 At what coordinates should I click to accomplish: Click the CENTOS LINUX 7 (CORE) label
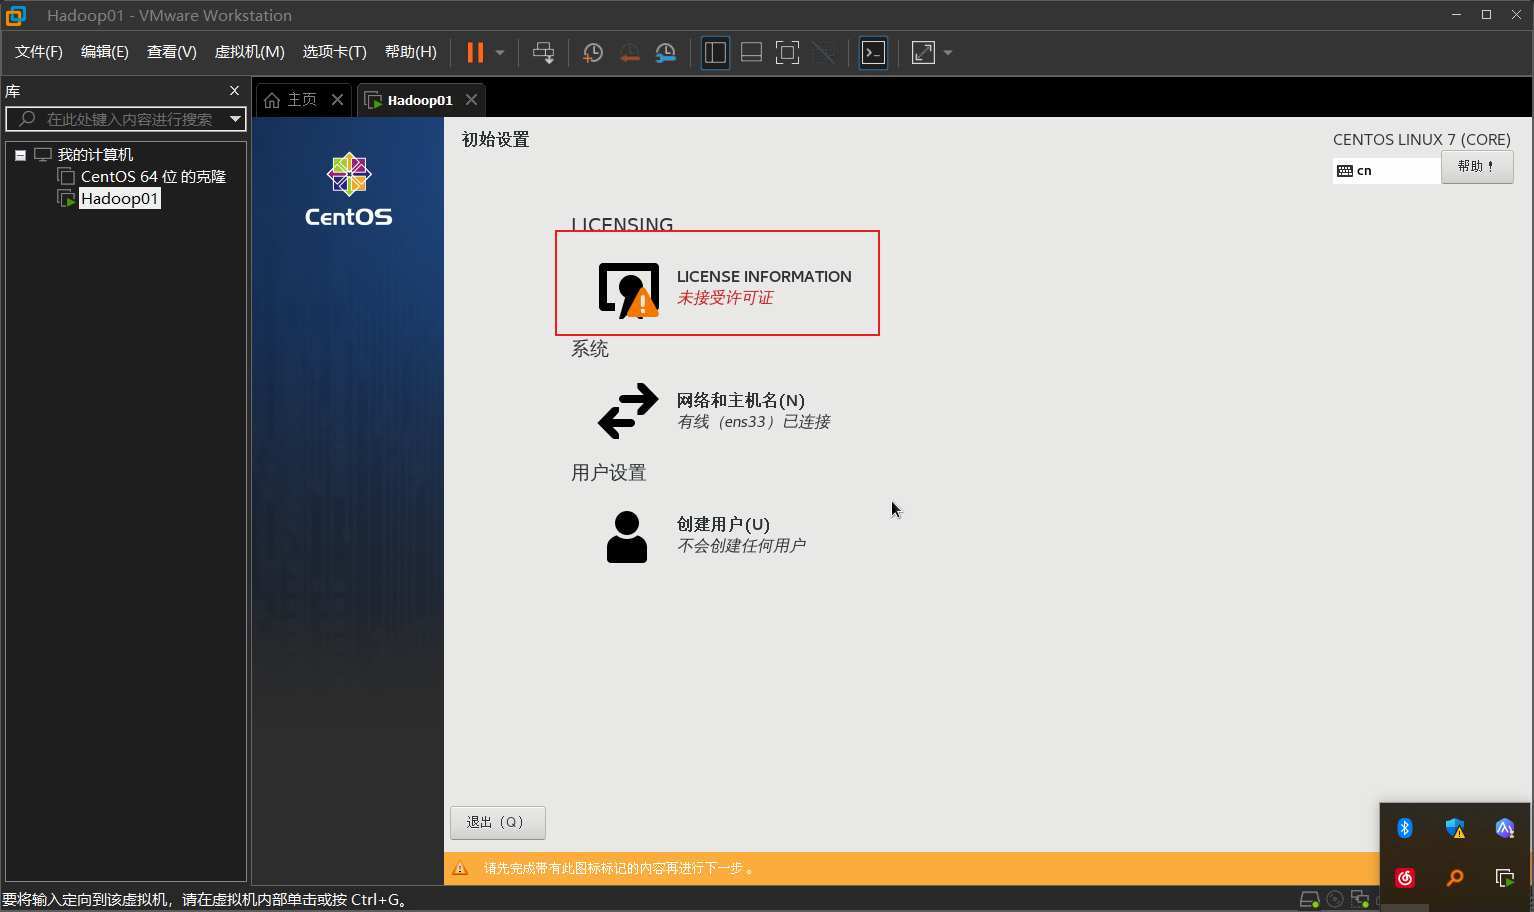tap(1421, 140)
